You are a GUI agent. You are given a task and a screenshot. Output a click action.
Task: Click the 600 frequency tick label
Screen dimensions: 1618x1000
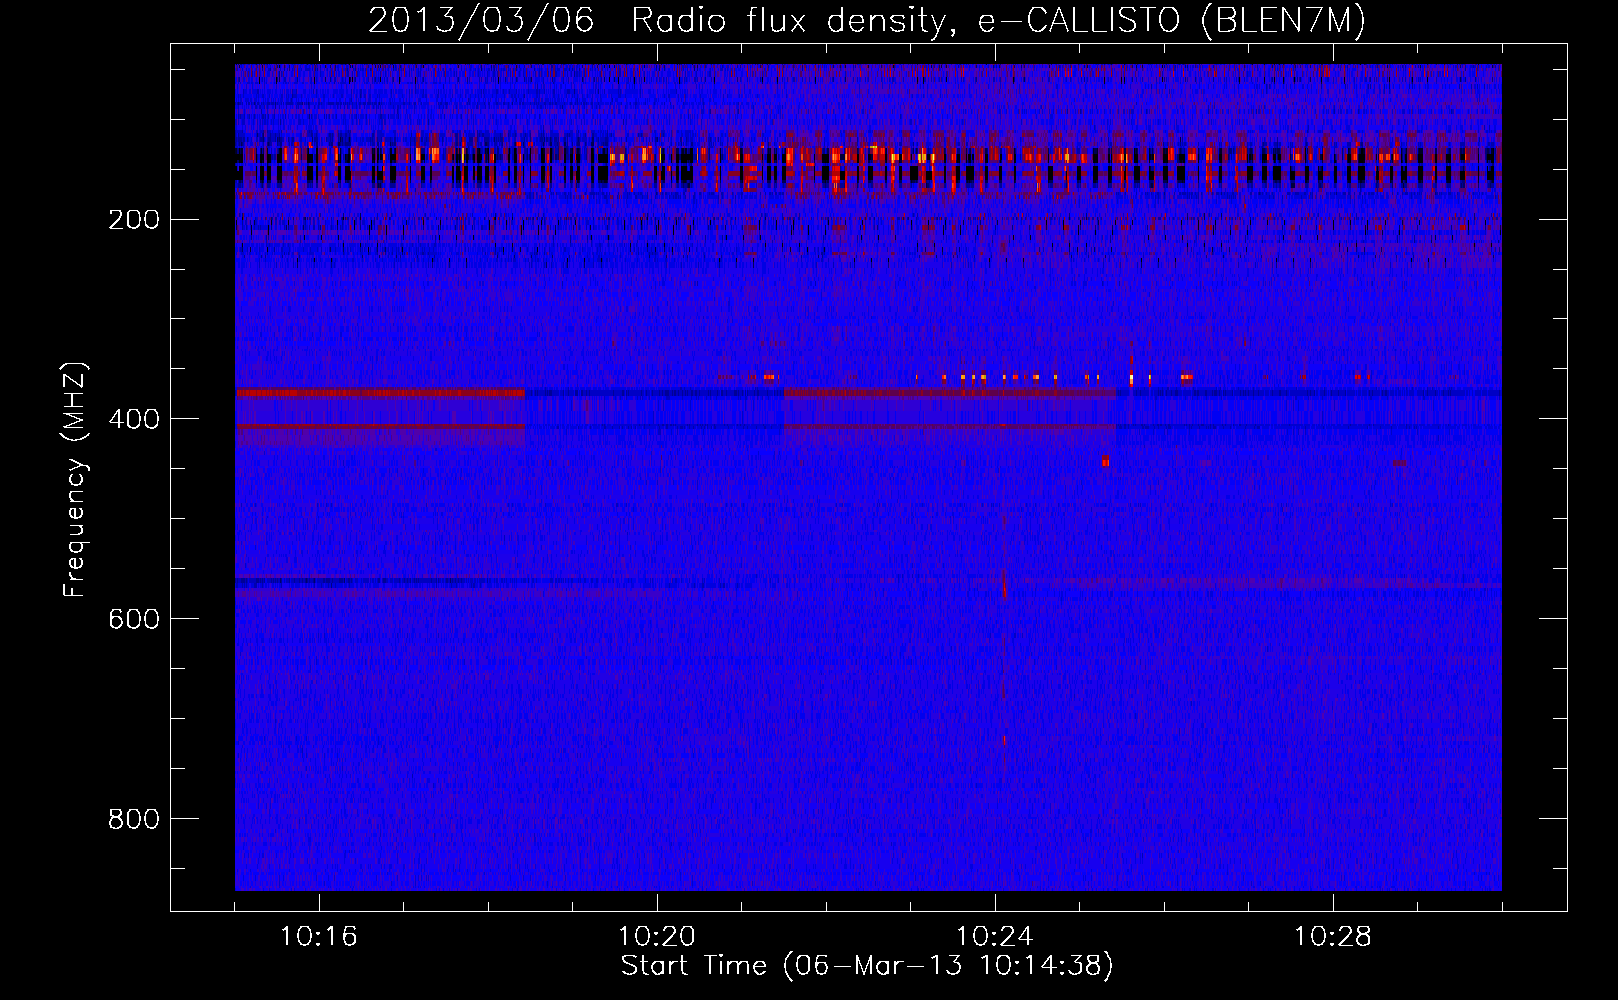133,619
